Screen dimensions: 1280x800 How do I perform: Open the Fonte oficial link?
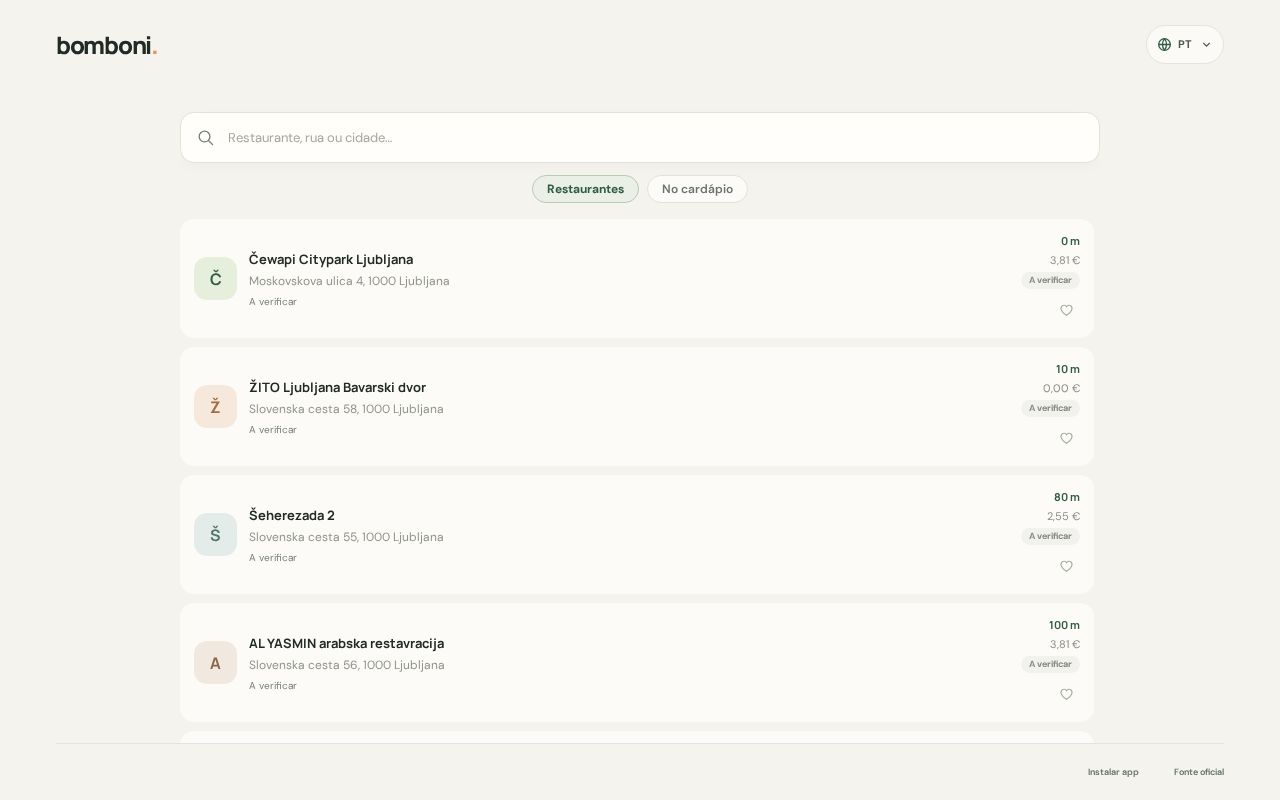click(x=1199, y=772)
